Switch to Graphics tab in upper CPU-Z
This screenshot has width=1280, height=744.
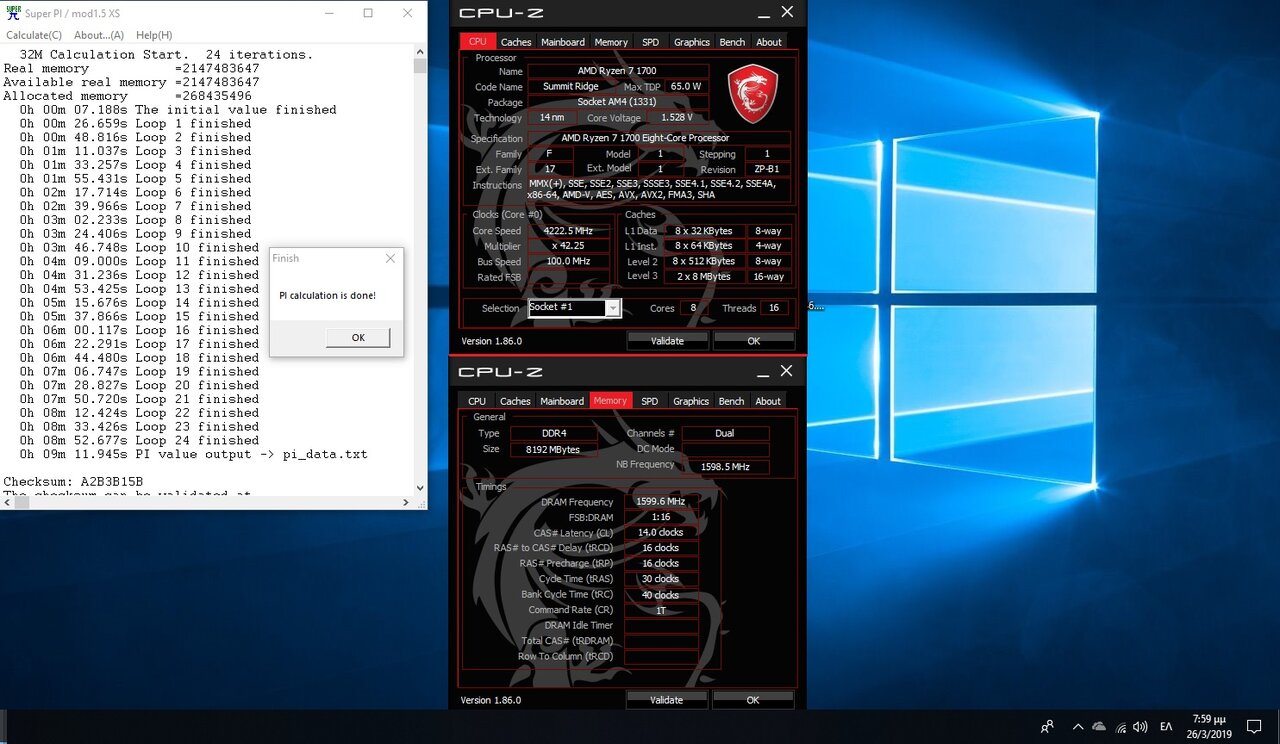pos(692,42)
